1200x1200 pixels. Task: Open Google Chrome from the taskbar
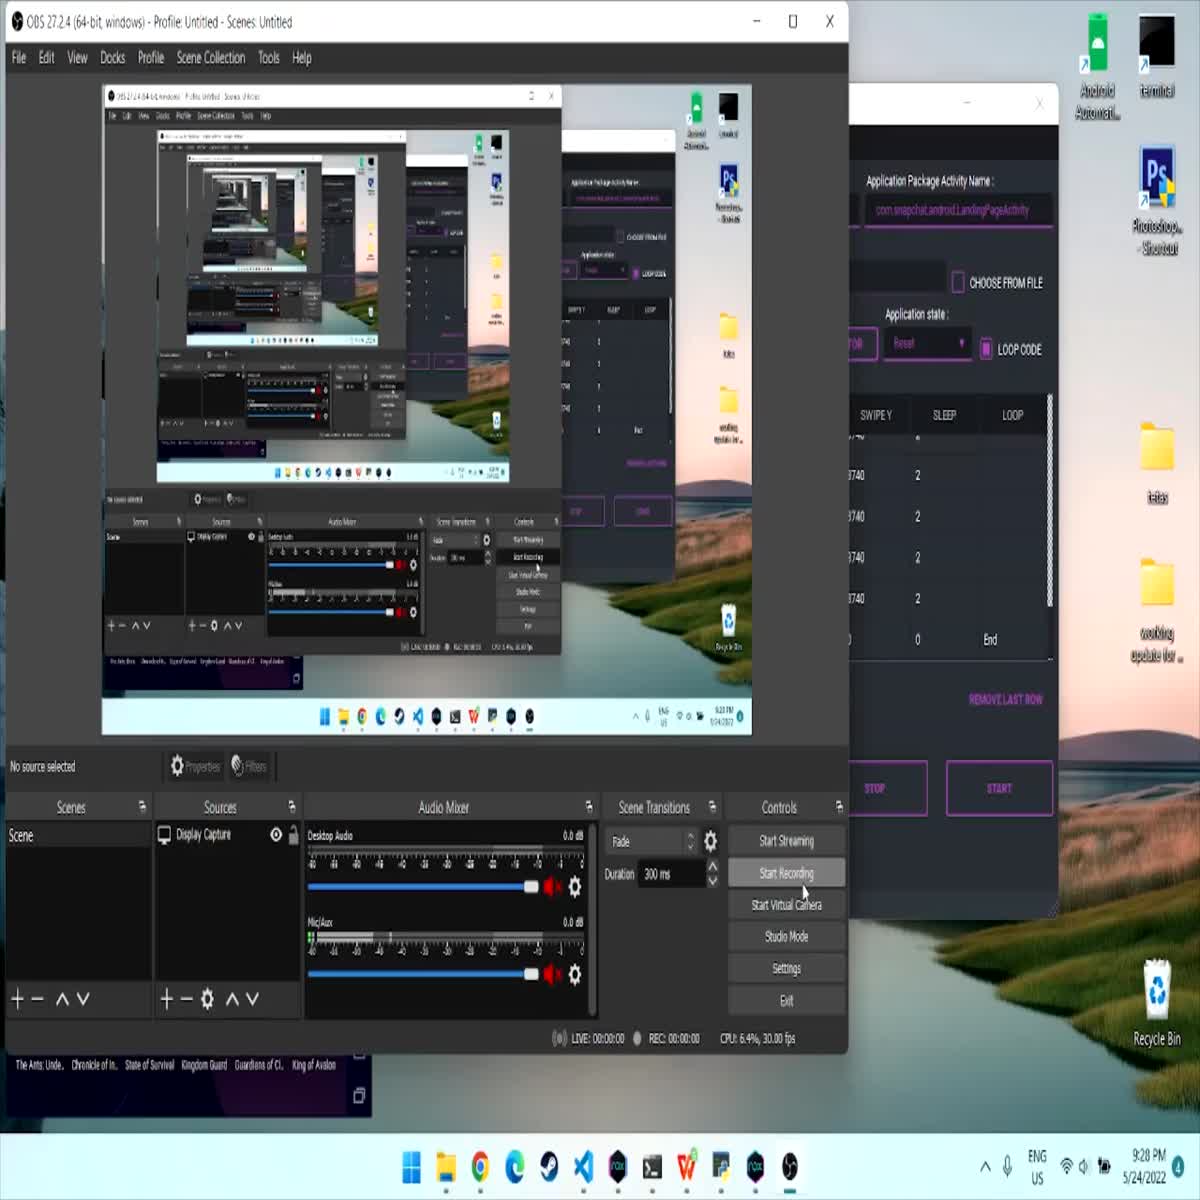(x=480, y=1166)
